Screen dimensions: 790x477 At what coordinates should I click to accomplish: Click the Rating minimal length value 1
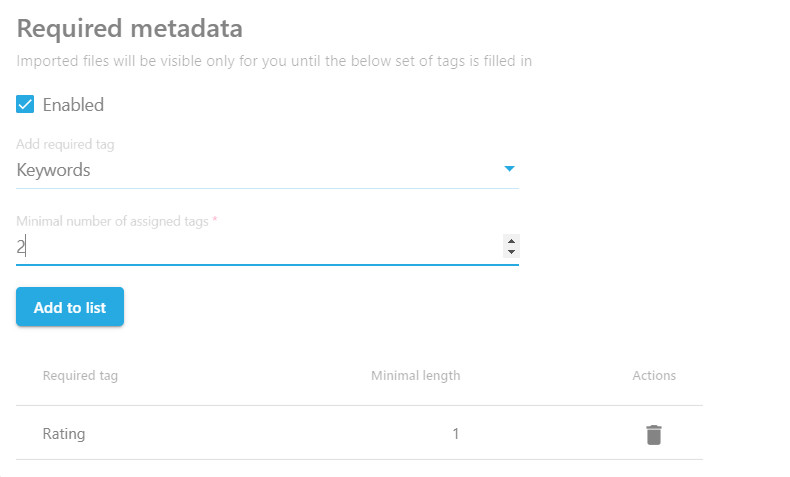coord(455,434)
